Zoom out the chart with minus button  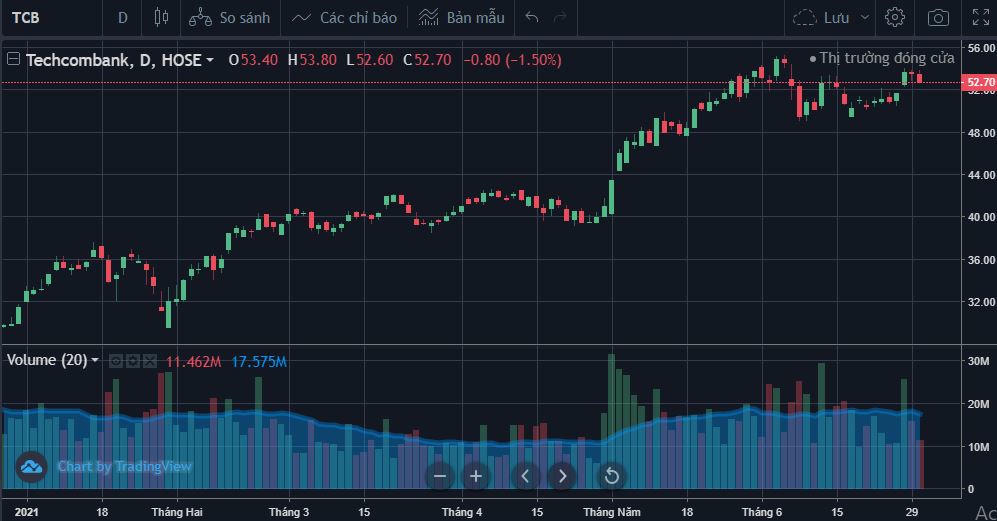pyautogui.click(x=440, y=476)
